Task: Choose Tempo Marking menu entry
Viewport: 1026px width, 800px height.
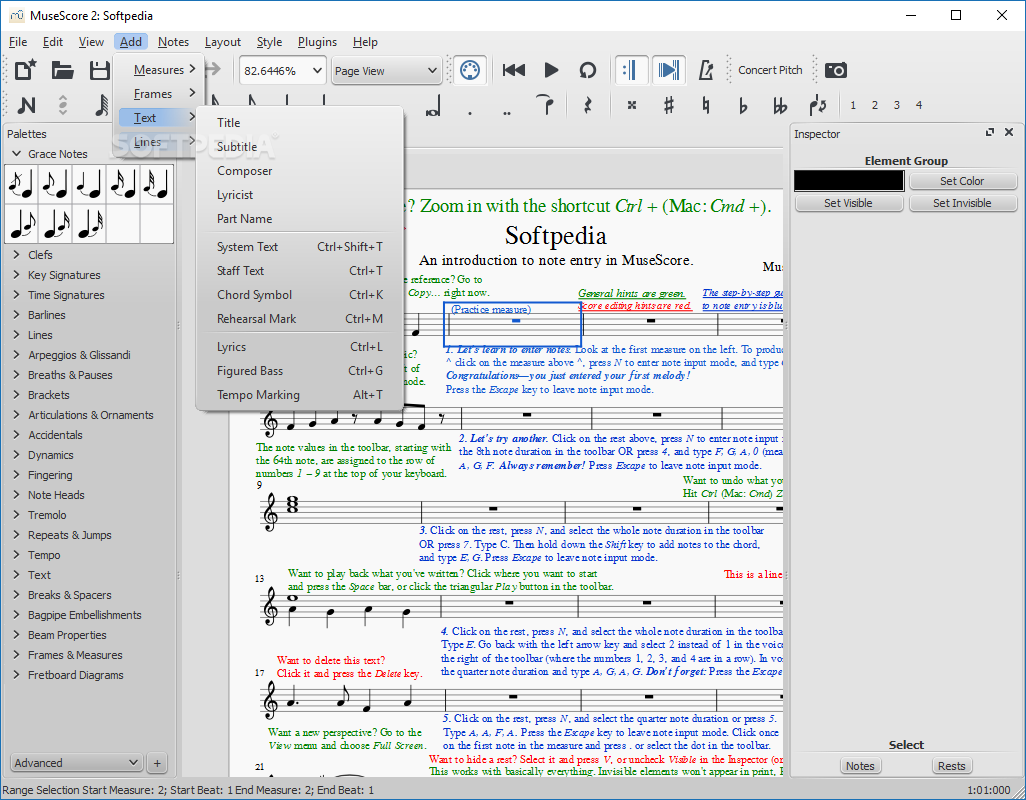Action: [x=300, y=394]
